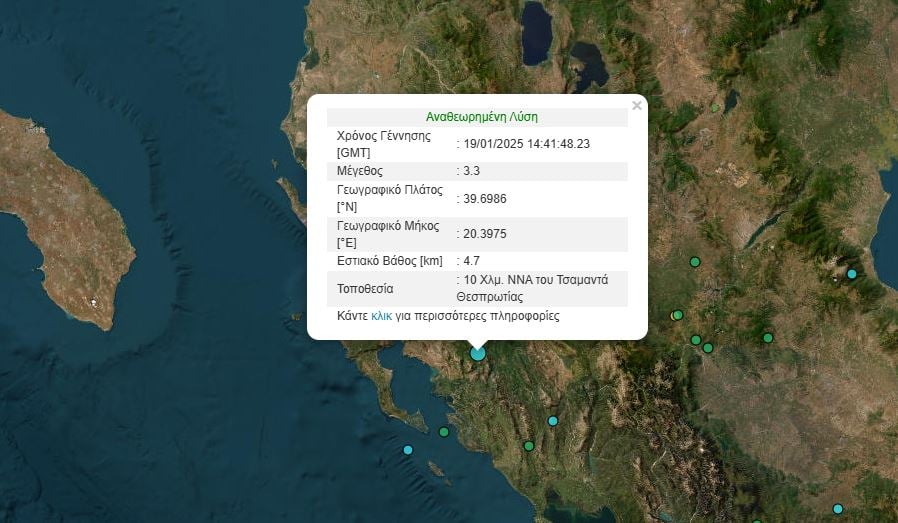898x523 pixels.
Task: Click the magnitude value 3.3
Action: (x=472, y=171)
